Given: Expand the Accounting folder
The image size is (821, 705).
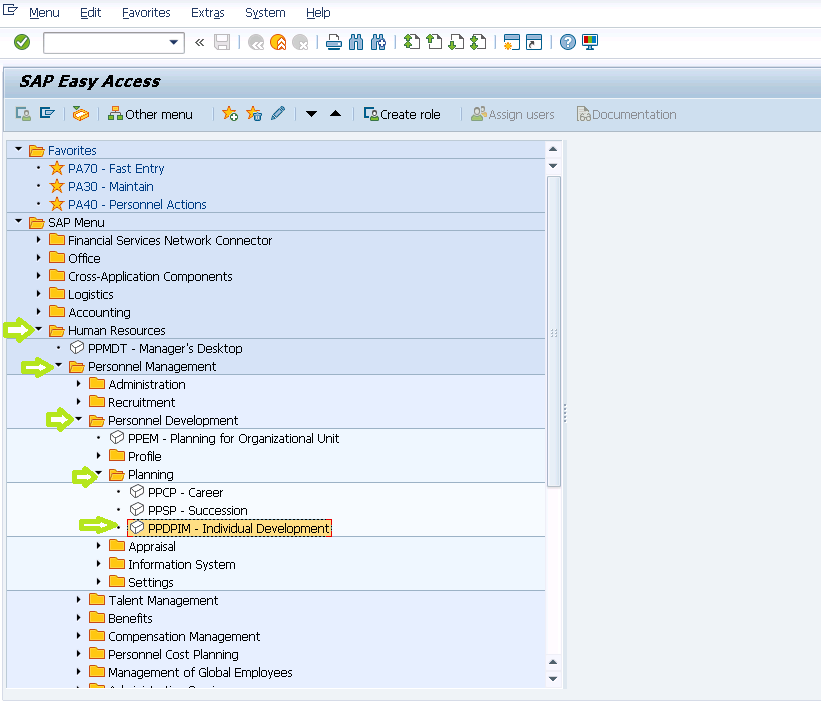Looking at the screenshot, I should click(x=38, y=312).
